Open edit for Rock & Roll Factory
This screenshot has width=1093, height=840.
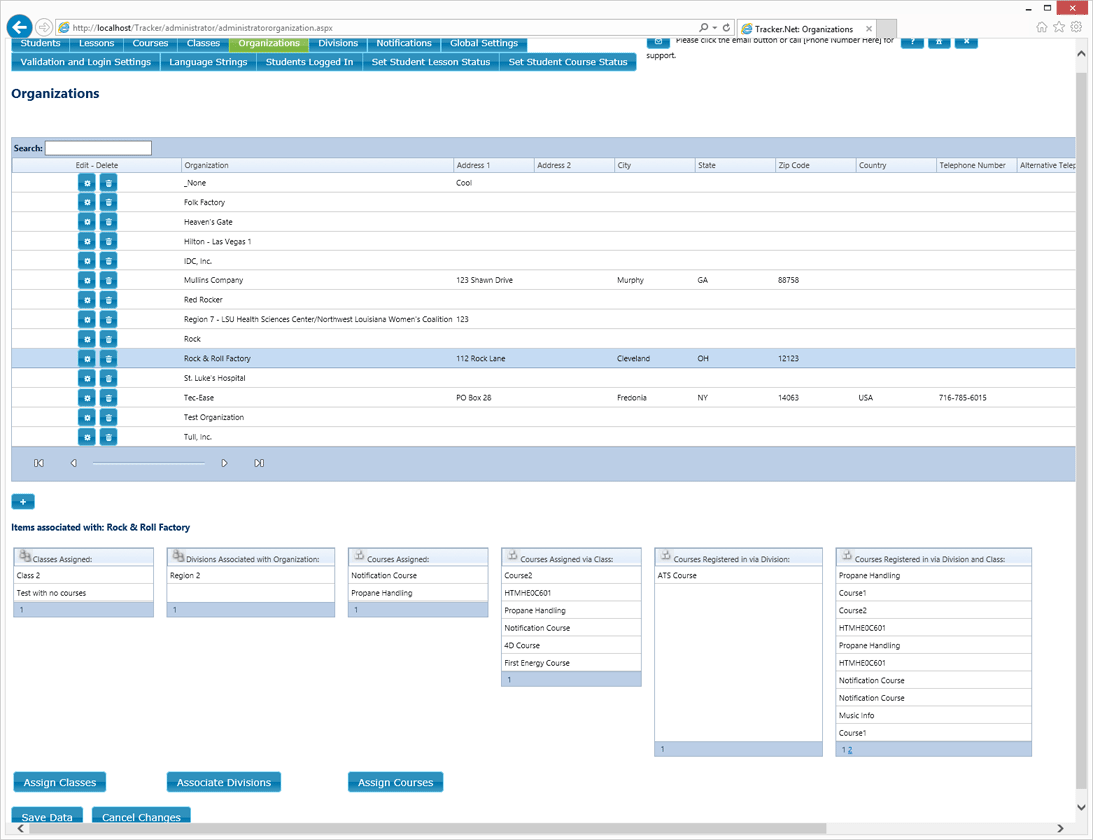(87, 358)
